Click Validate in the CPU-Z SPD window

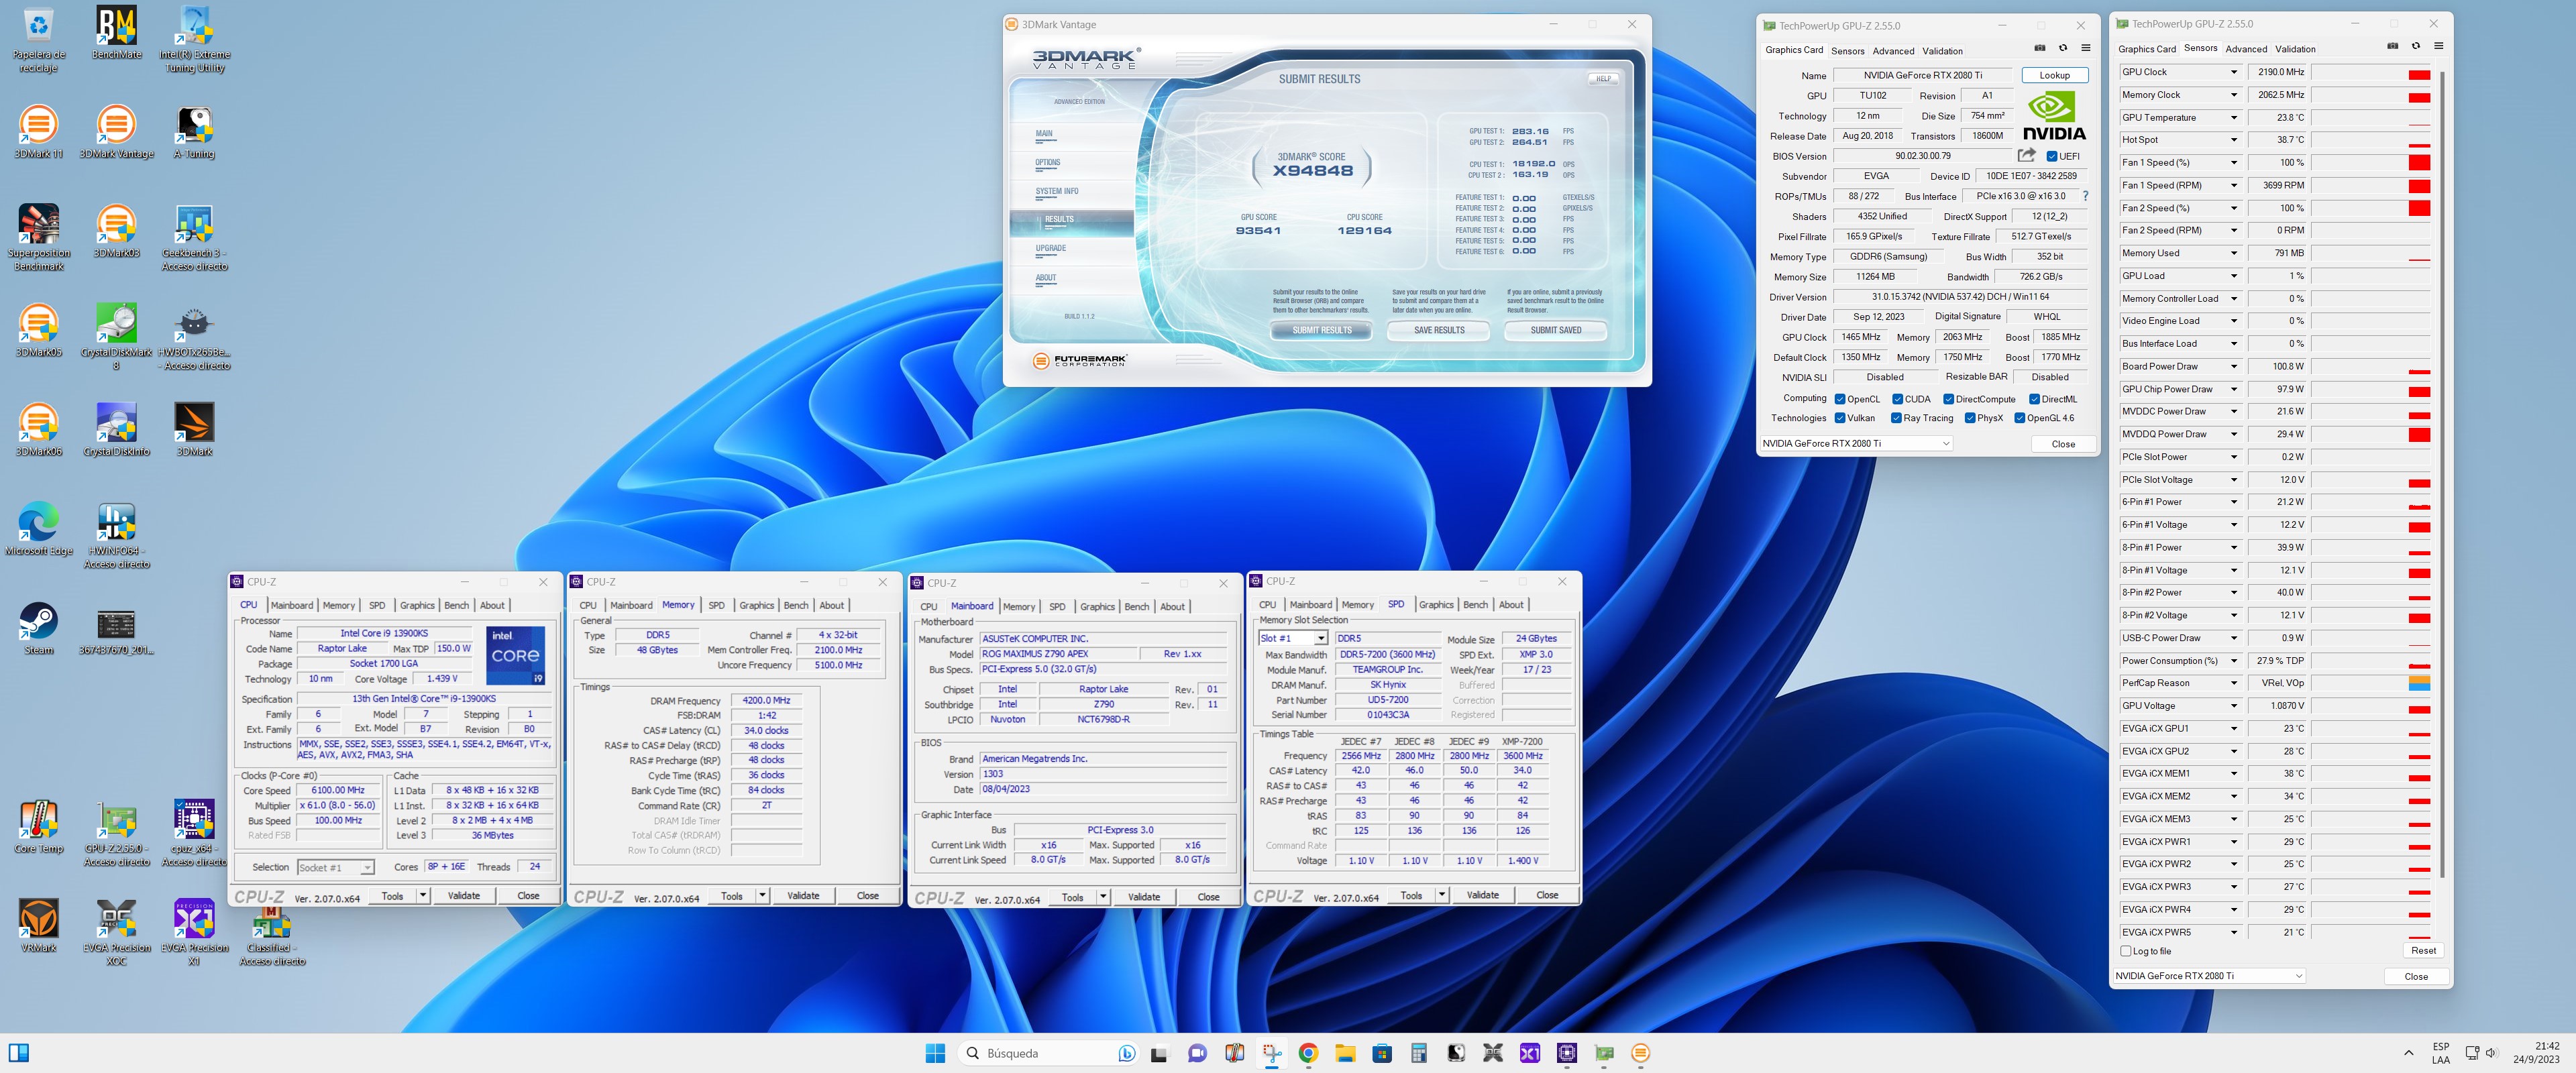[1482, 895]
